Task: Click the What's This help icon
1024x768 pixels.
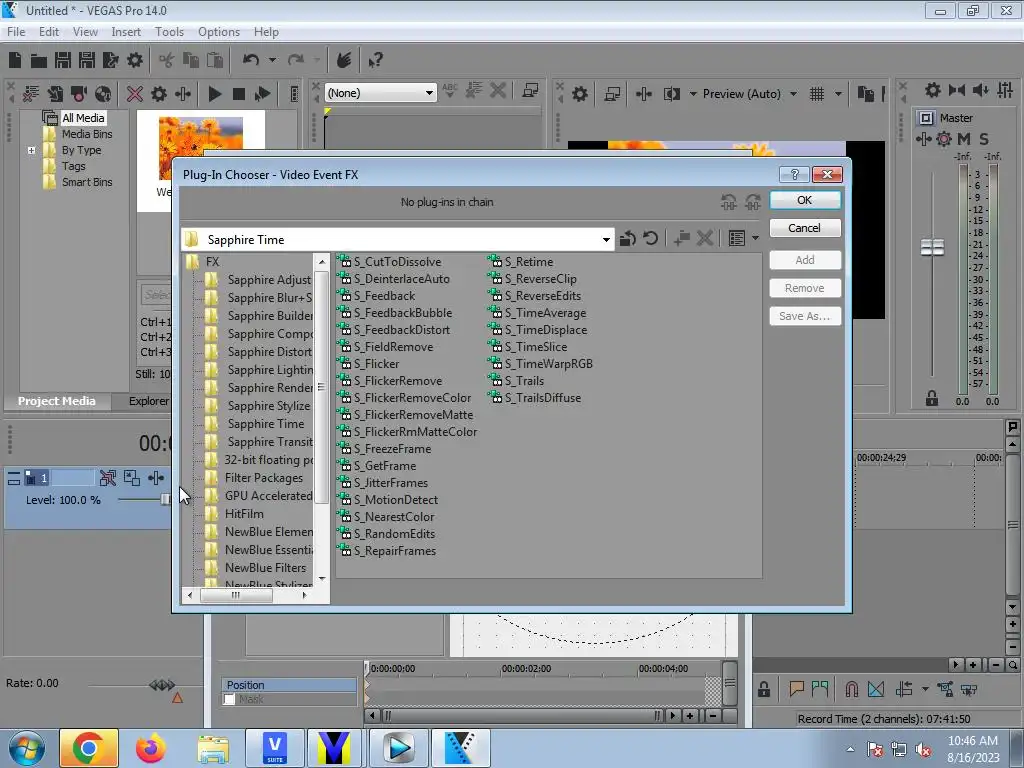Action: (x=375, y=60)
